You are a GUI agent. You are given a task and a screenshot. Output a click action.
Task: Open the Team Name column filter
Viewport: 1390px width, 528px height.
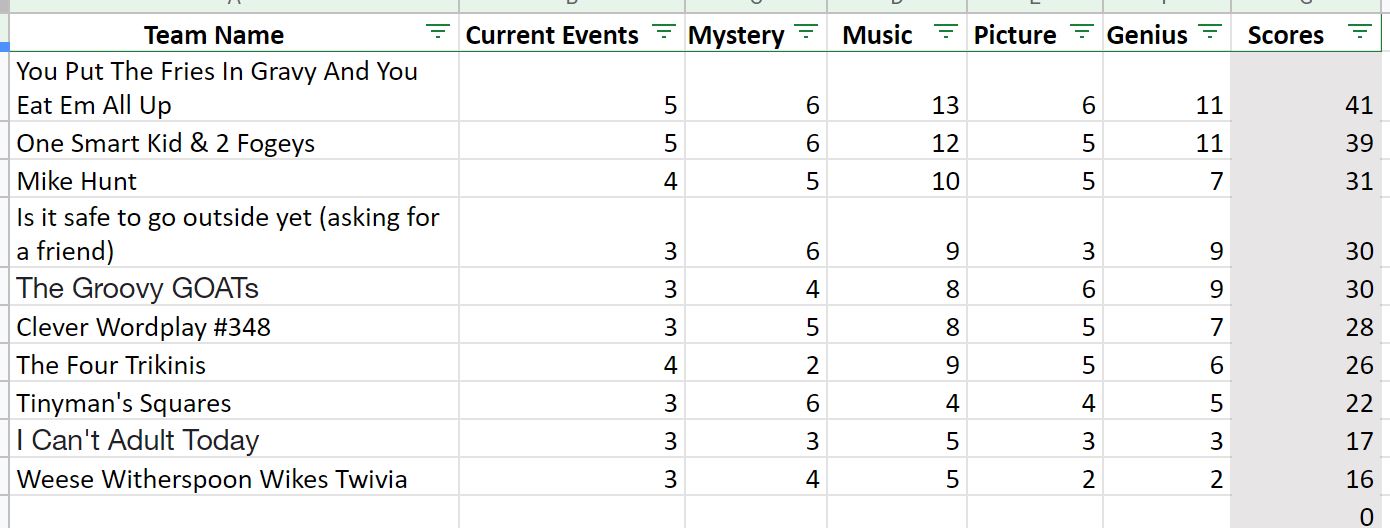pyautogui.click(x=437, y=33)
